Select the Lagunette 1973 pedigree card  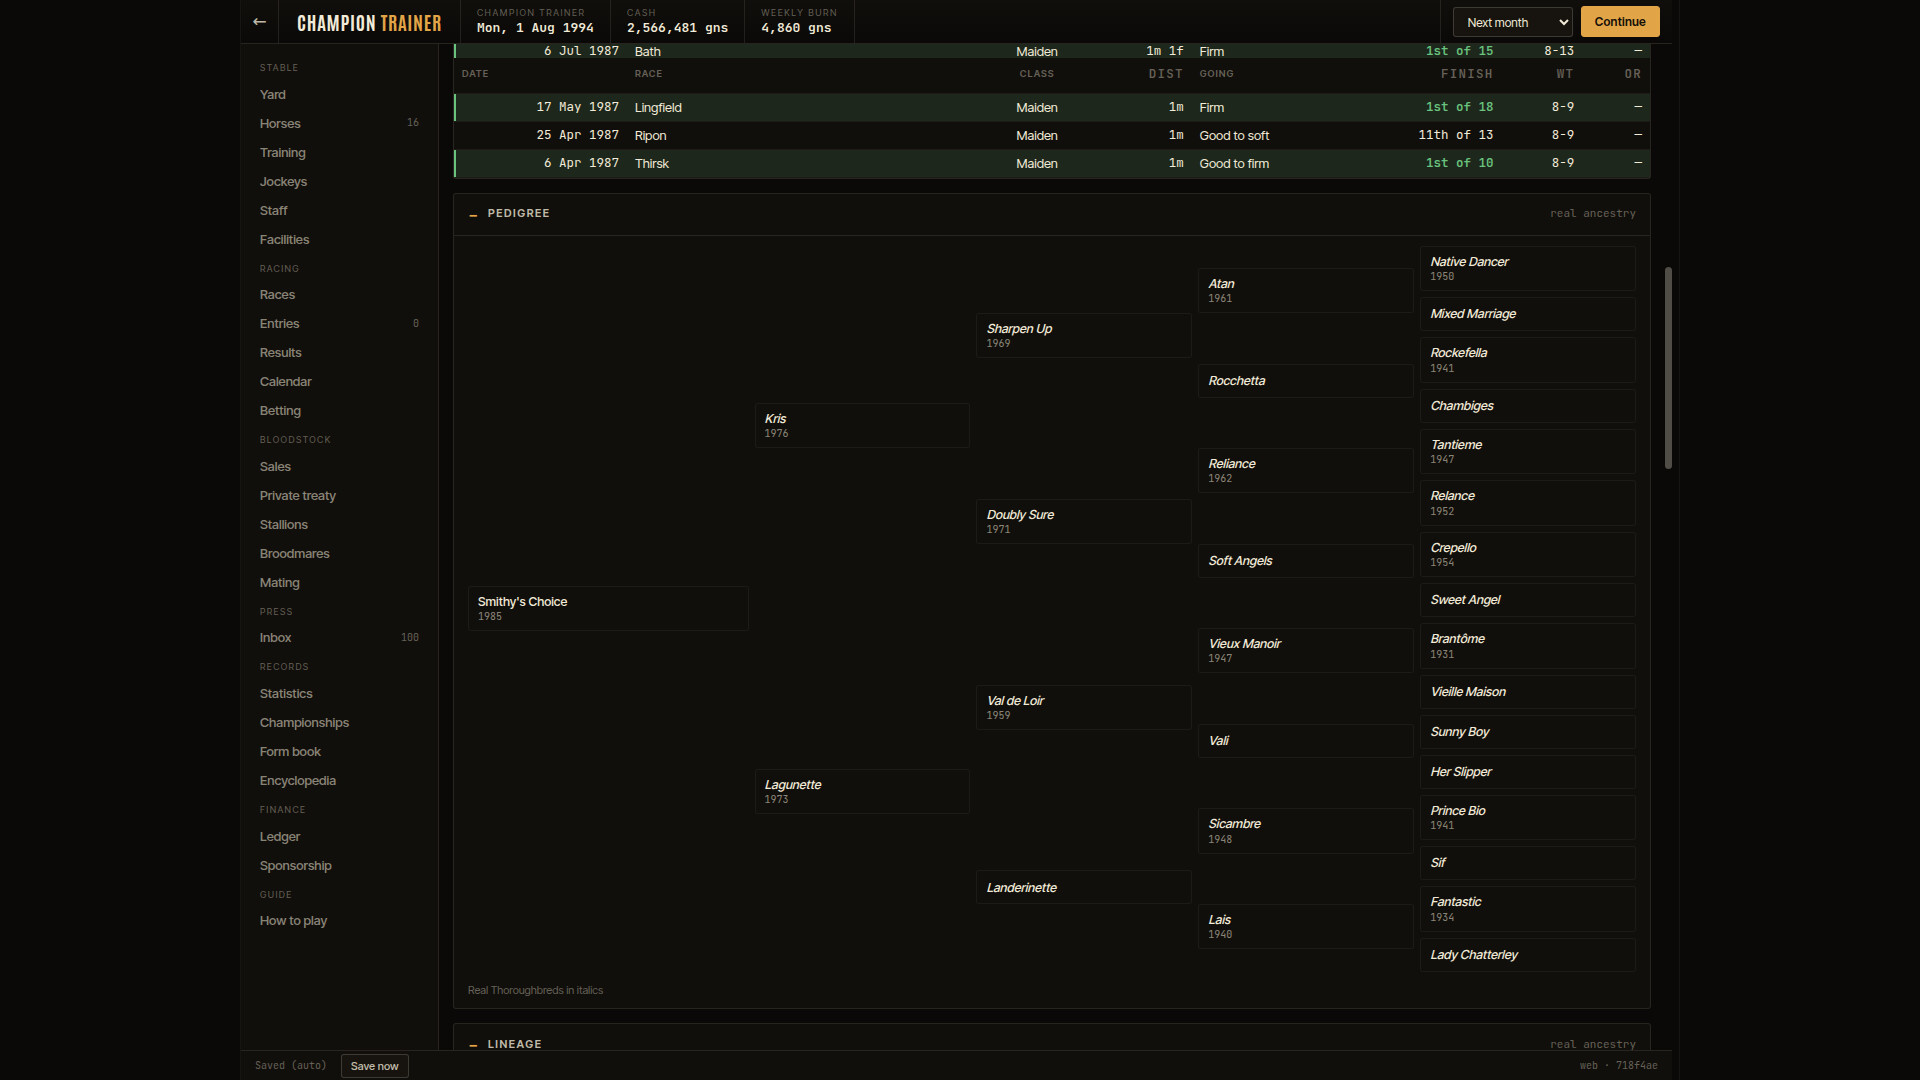[862, 792]
